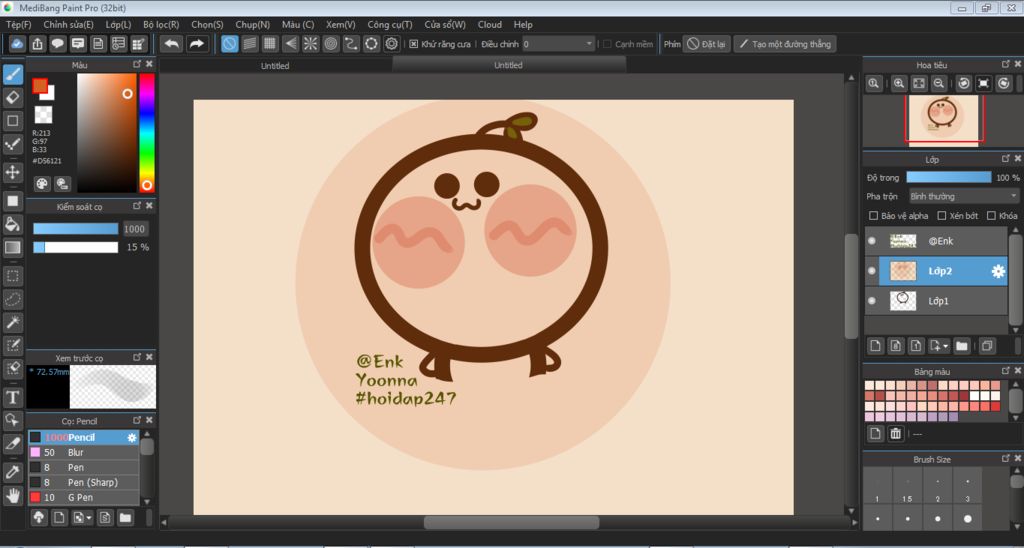Open the add brush dropdown arrow

coord(89,519)
